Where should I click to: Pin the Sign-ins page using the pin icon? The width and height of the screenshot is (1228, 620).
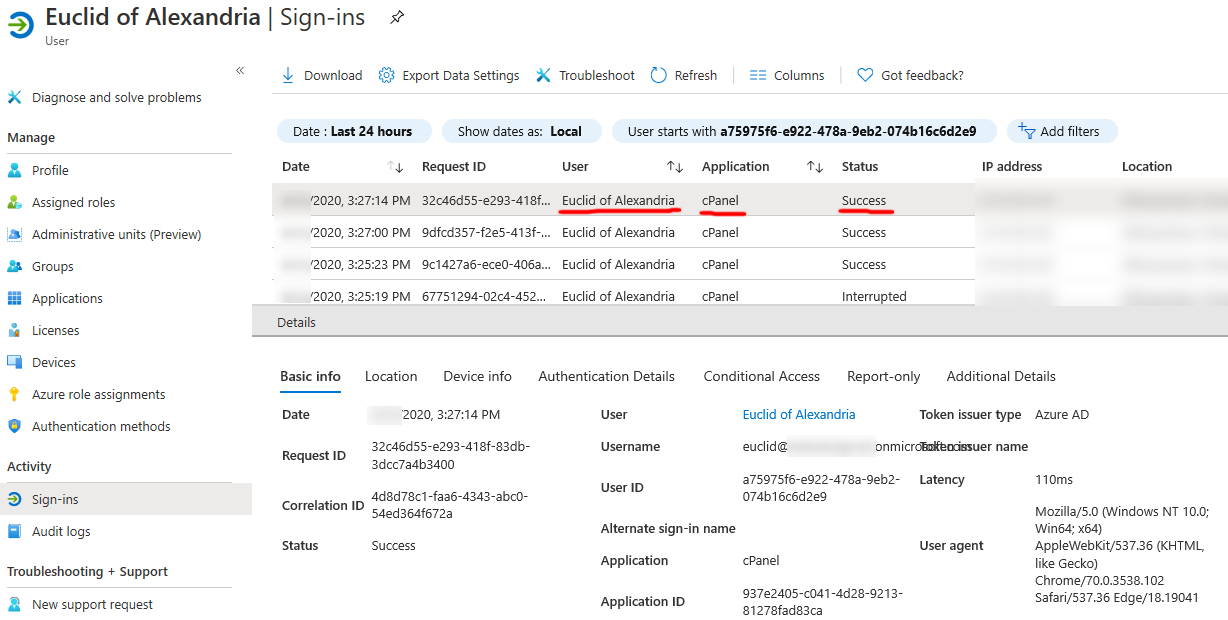[395, 17]
